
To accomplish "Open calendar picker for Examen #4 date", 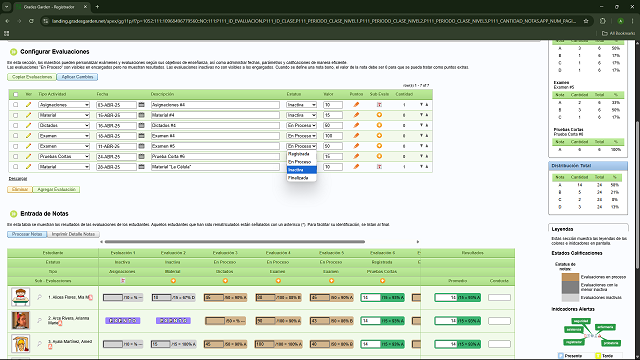I will pyautogui.click(x=141, y=136).
